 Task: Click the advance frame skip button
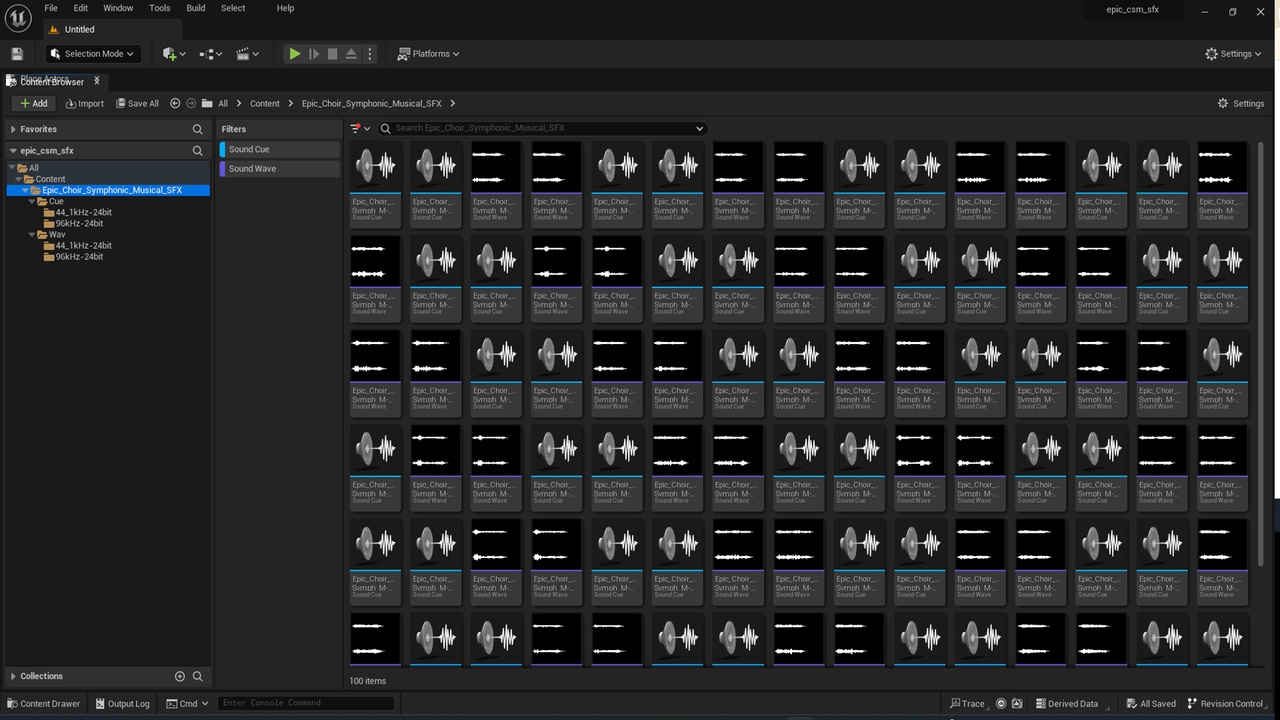click(314, 54)
